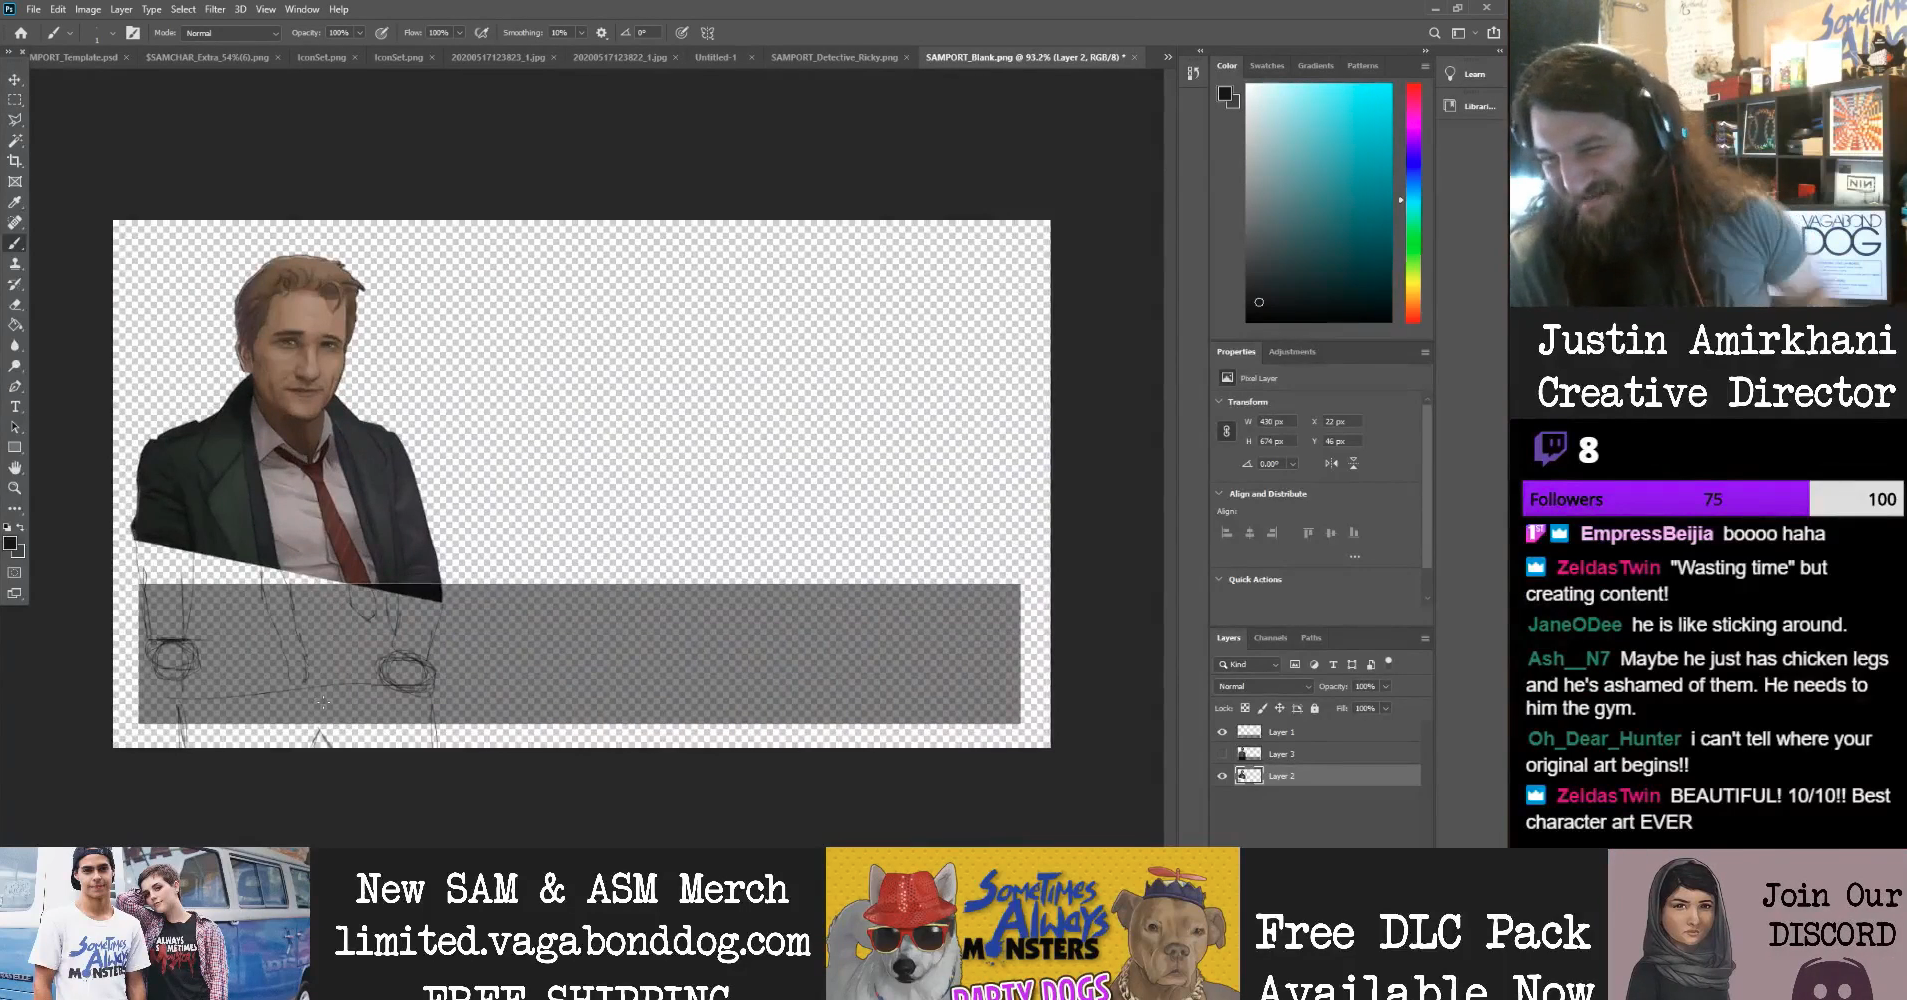The image size is (1907, 1000).
Task: Select the Polygonal Lasso tool
Action: point(15,120)
